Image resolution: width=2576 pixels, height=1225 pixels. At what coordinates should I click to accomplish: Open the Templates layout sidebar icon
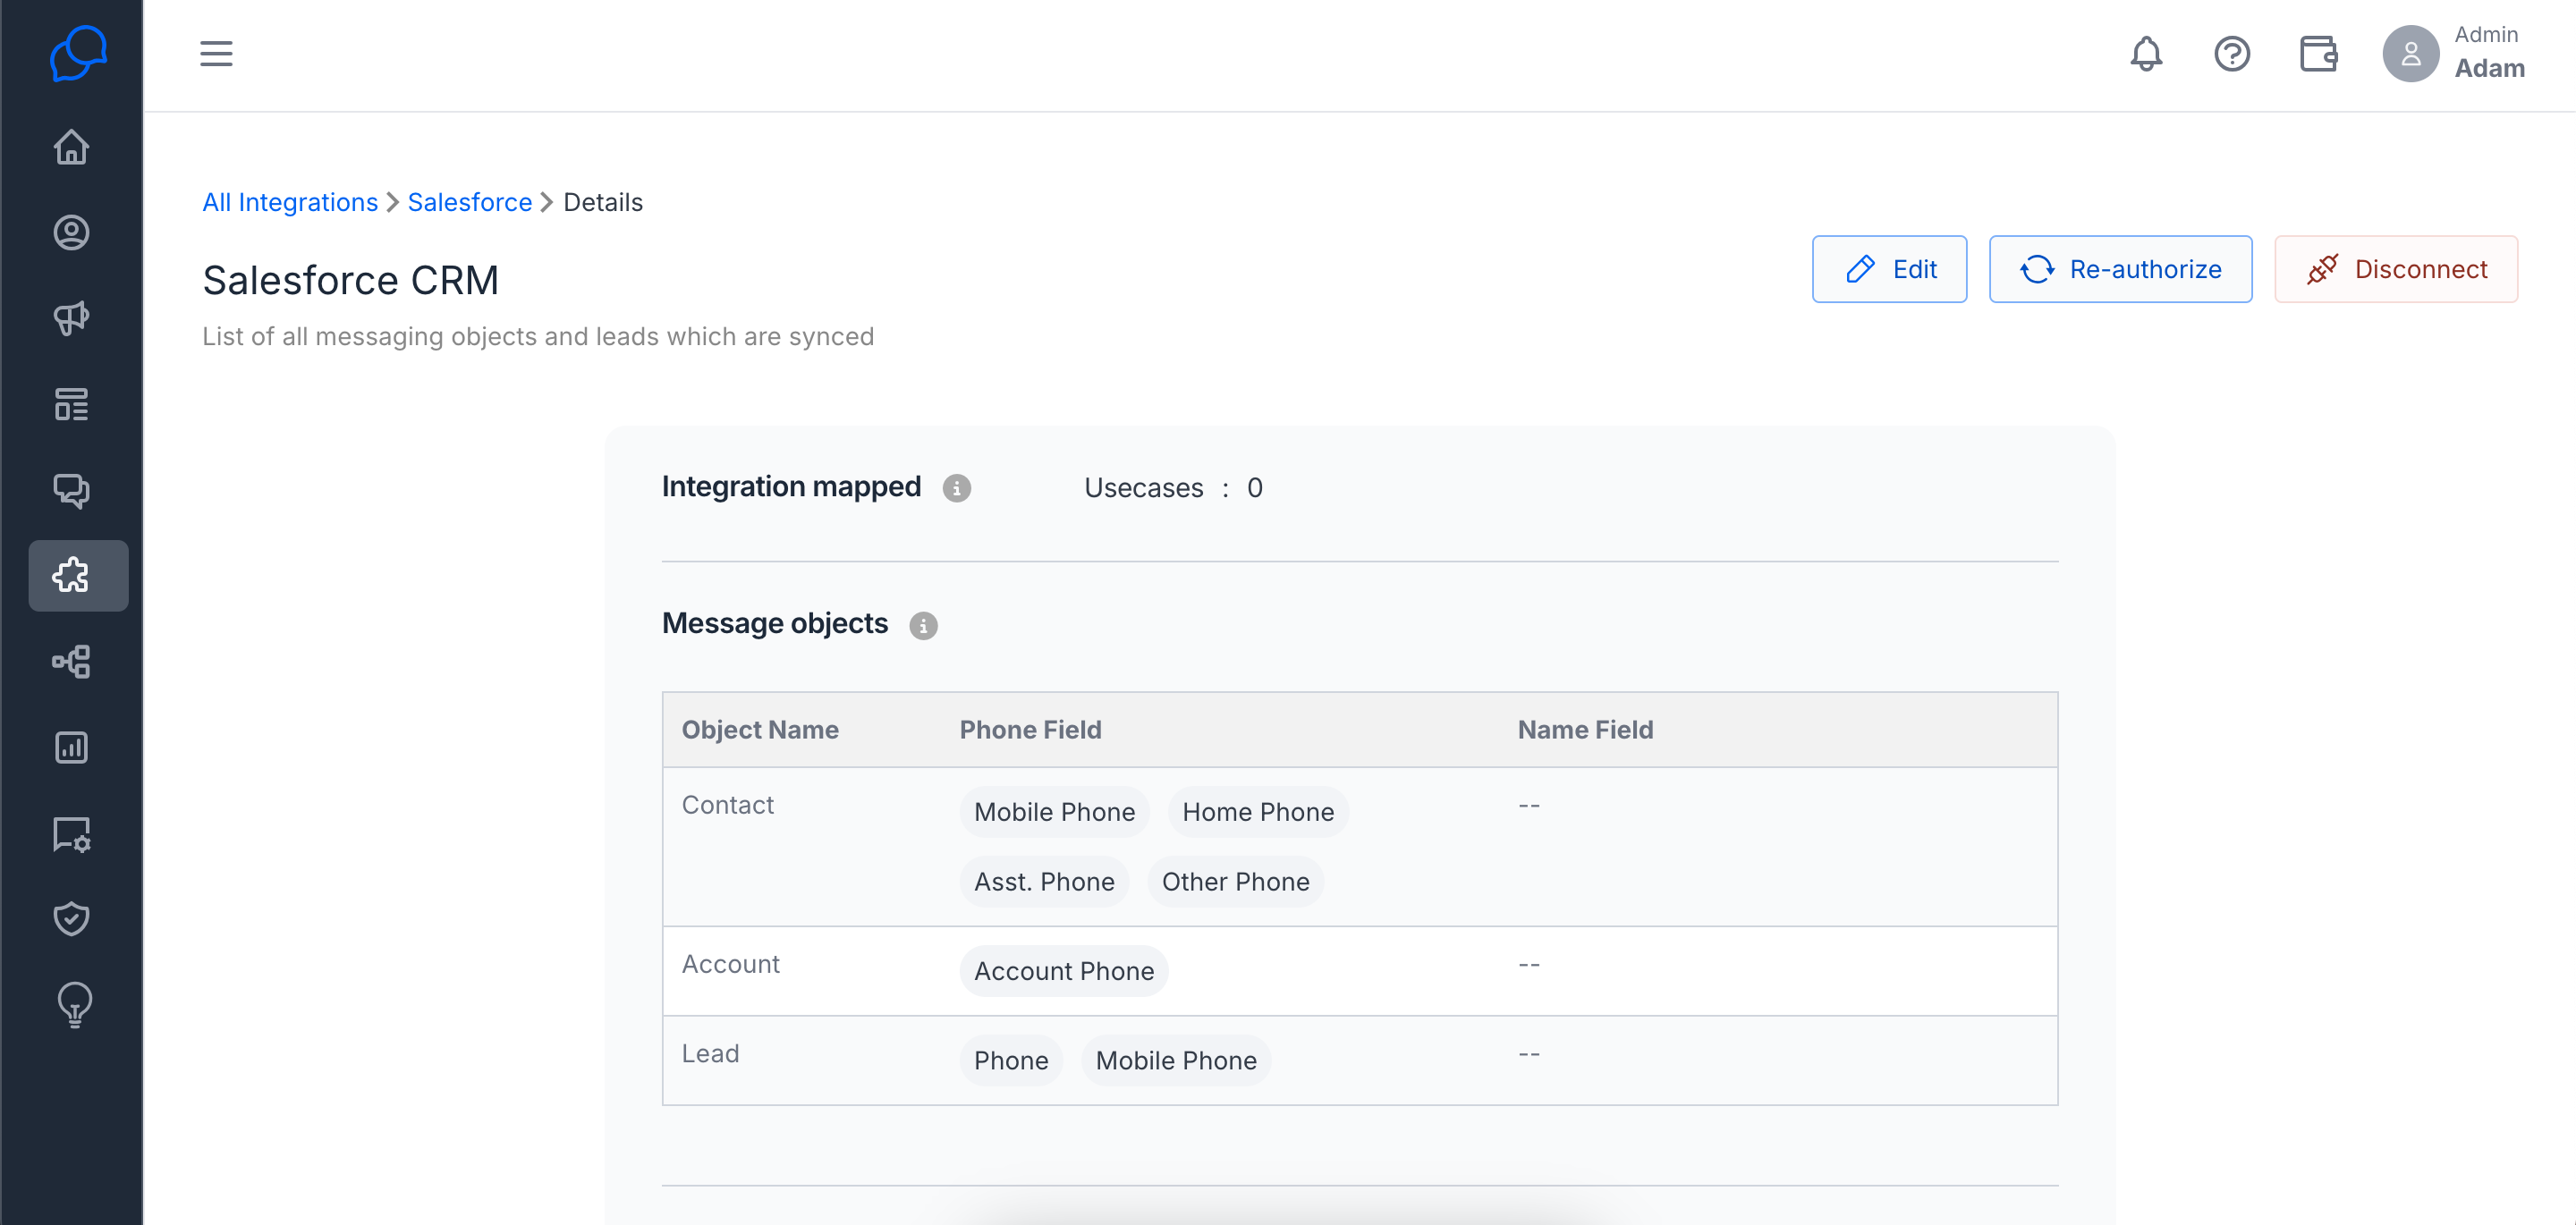tap(71, 404)
